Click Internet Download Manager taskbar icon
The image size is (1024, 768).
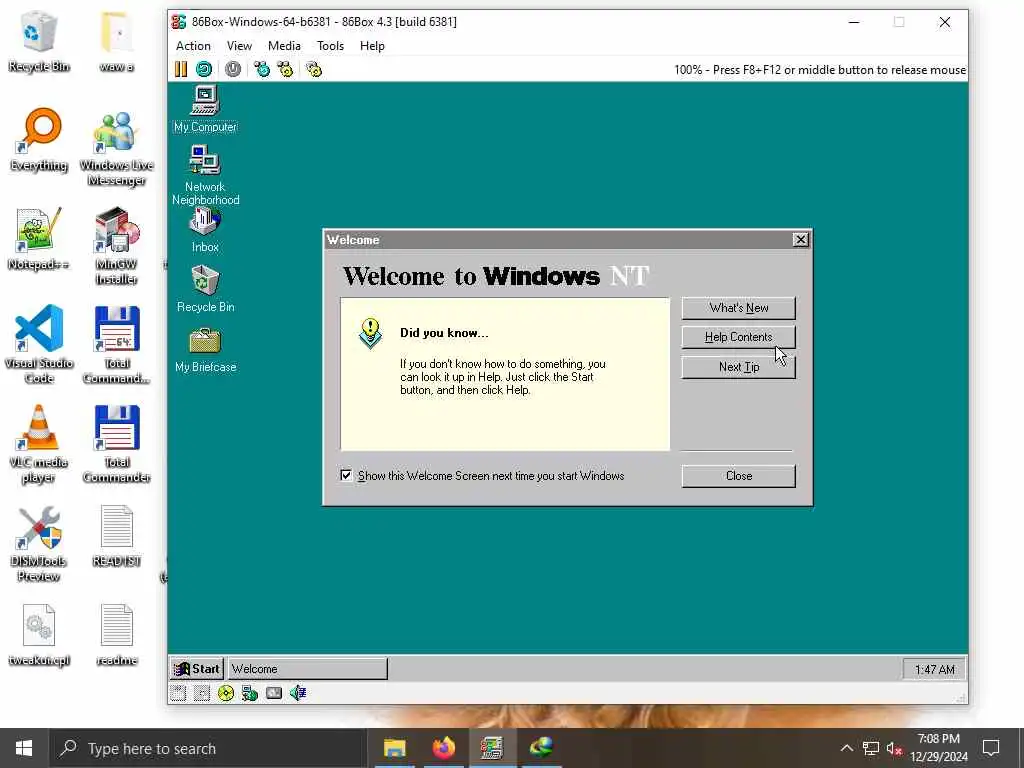point(541,748)
